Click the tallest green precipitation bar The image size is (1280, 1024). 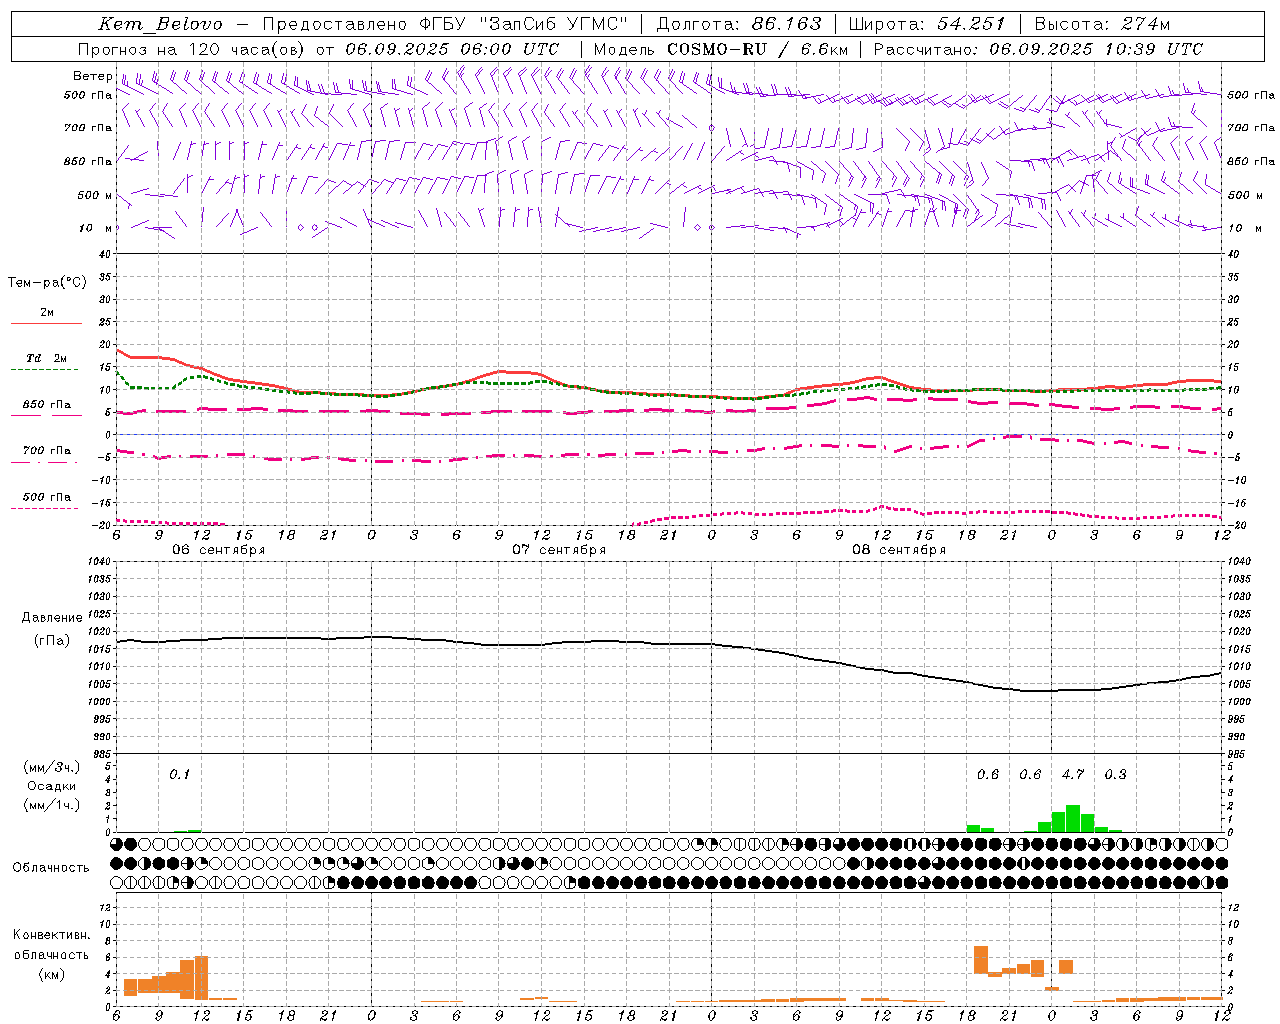coord(1073,818)
